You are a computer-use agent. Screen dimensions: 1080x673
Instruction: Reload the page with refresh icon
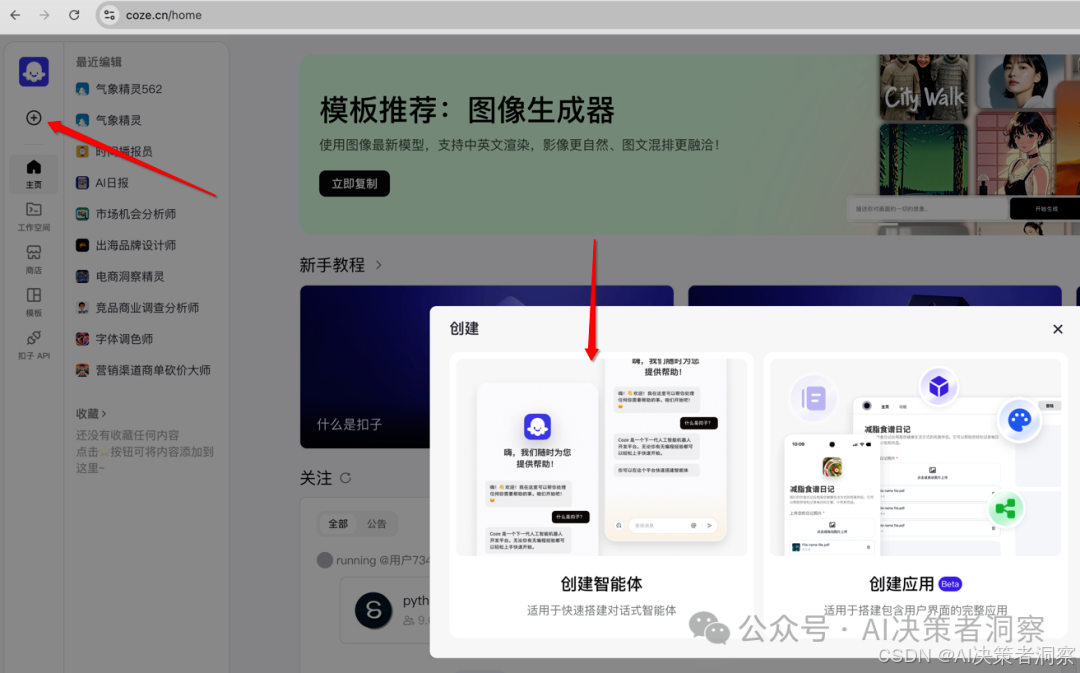coord(74,15)
